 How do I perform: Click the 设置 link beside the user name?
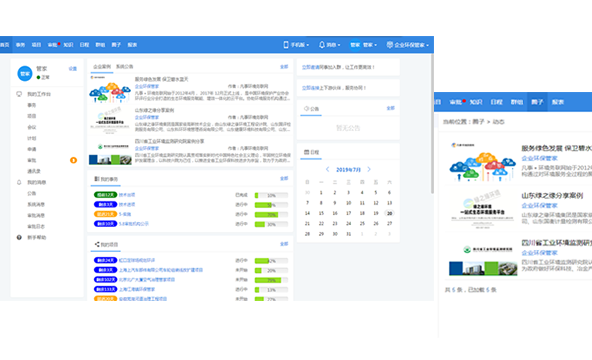coord(72,69)
